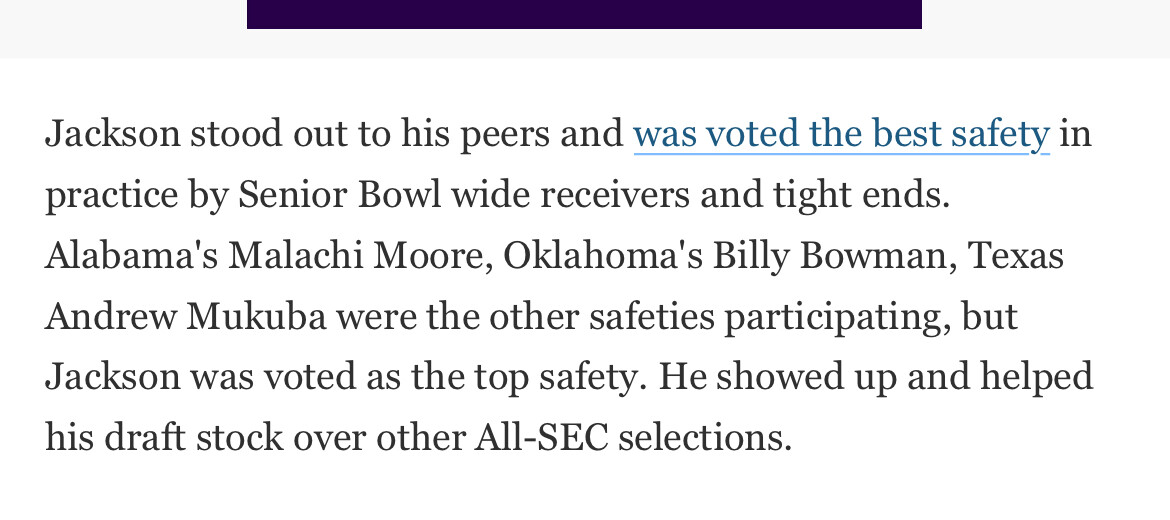The height and width of the screenshot is (520, 1170).
Task: Click the word "practice" starting second line
Action: [111, 195]
